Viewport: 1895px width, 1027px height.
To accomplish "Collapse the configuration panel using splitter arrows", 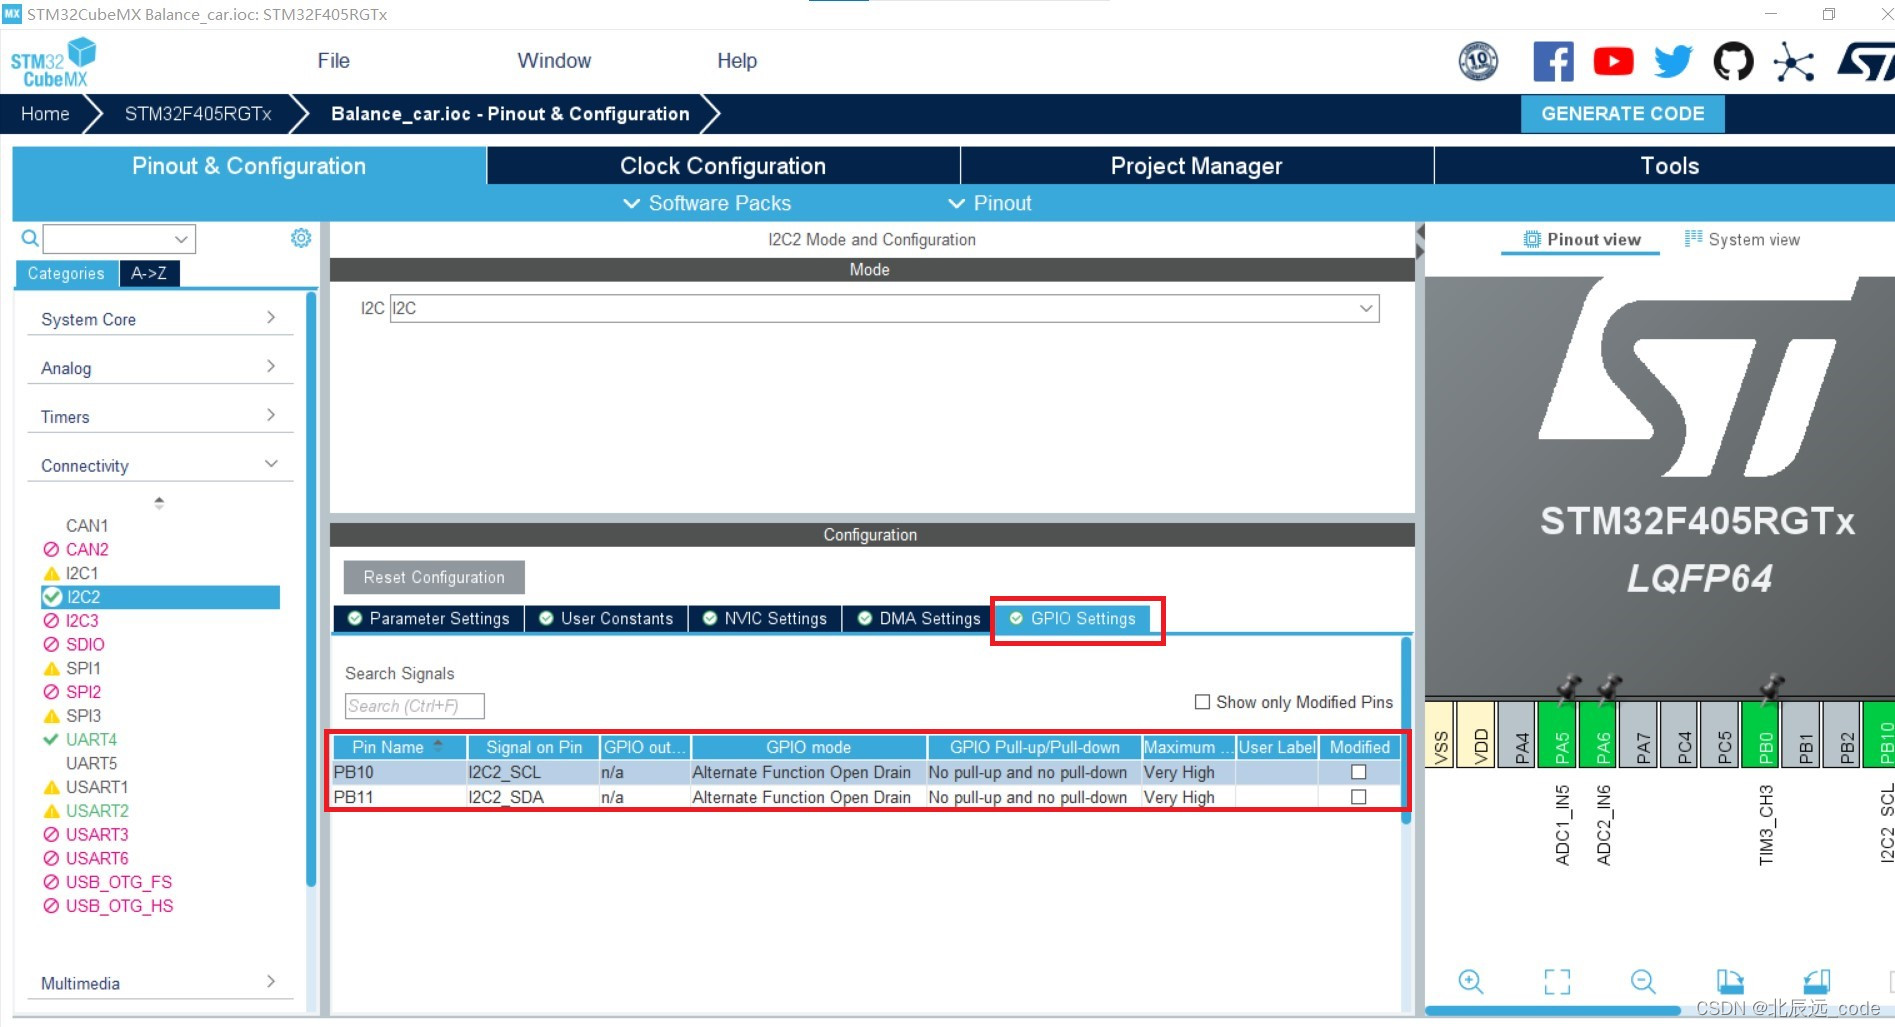I will tap(1420, 242).
